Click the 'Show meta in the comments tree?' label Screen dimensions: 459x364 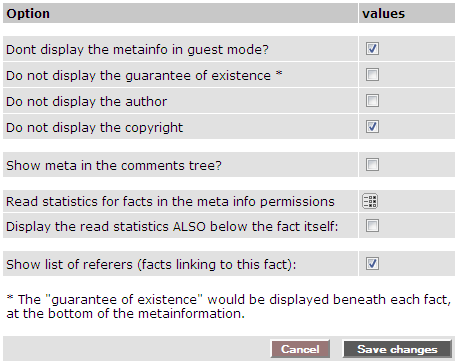point(114,166)
